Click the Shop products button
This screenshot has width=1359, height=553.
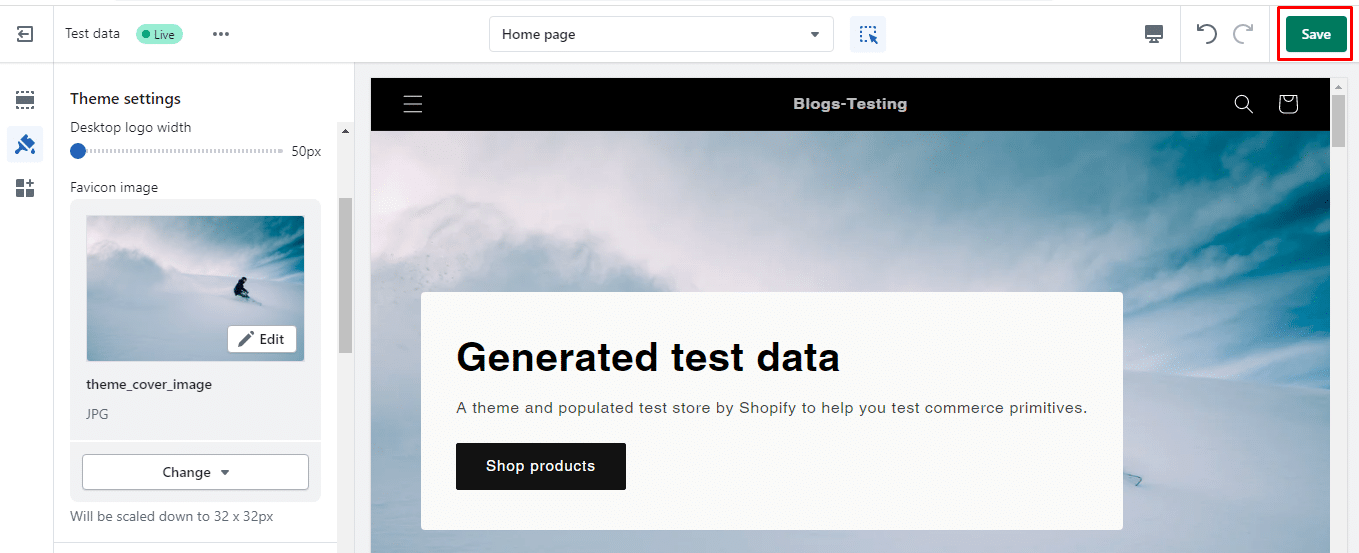[540, 466]
